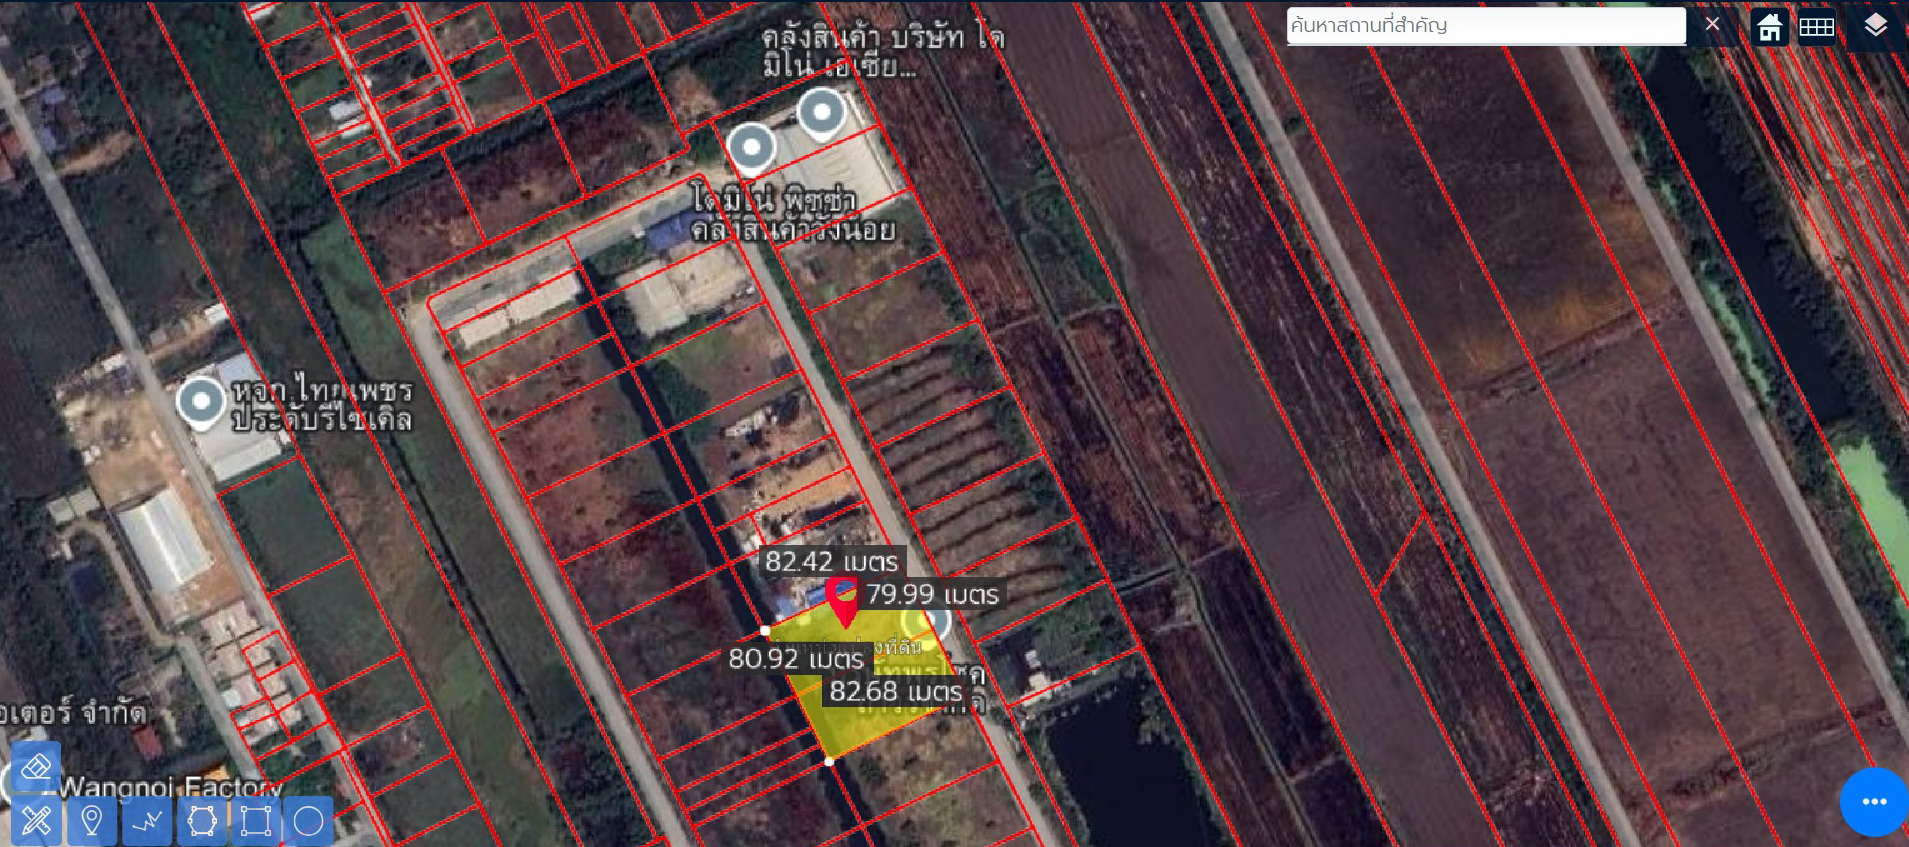Open the grid table icon

(x=1816, y=27)
